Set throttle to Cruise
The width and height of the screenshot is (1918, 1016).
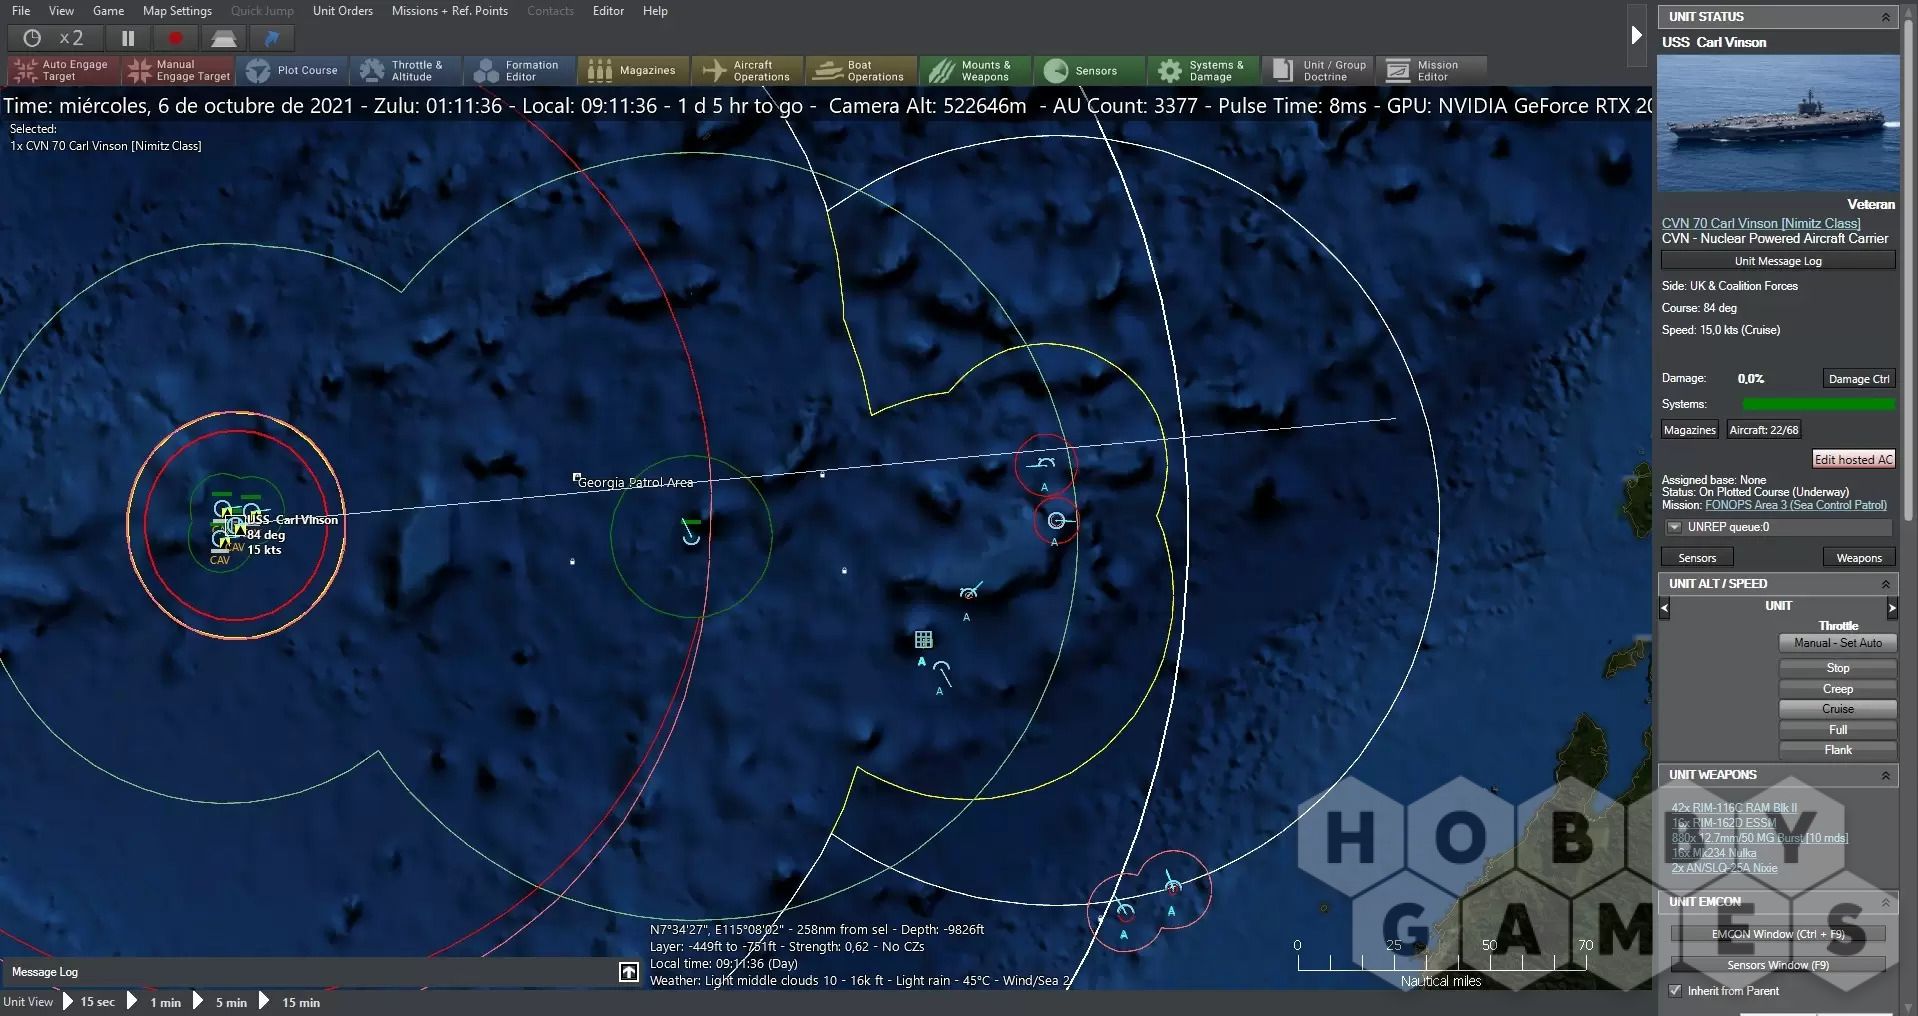[1837, 709]
